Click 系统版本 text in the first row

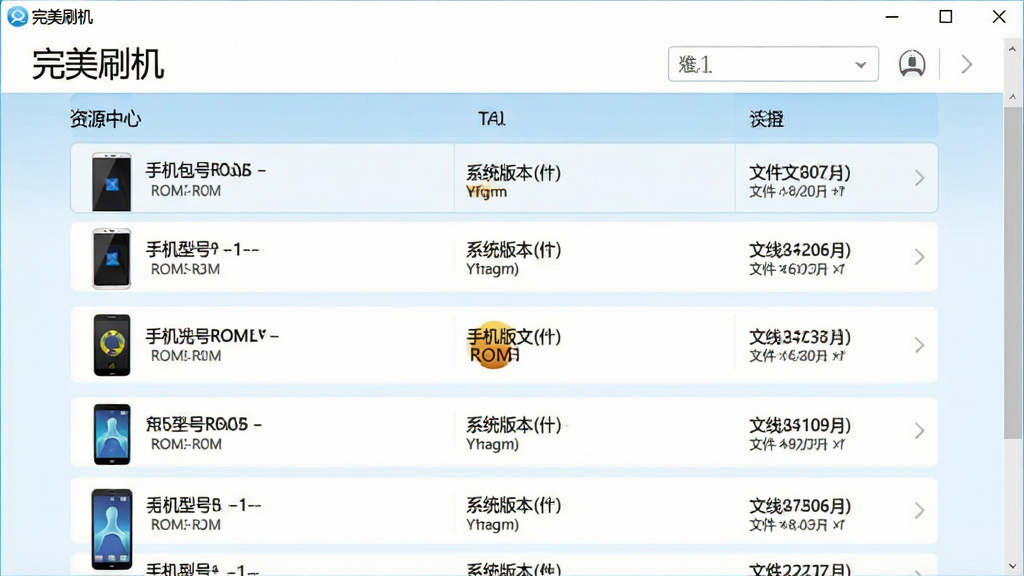(513, 173)
